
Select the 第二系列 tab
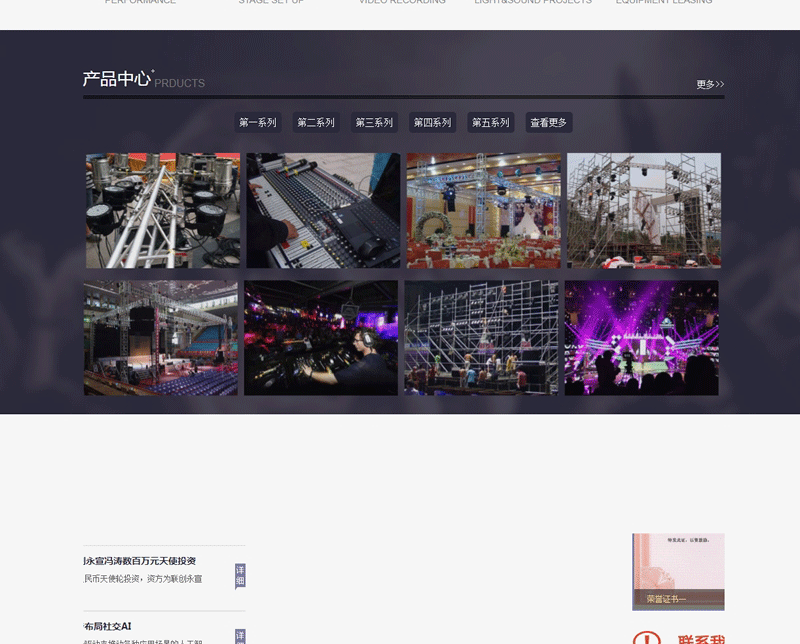pyautogui.click(x=316, y=122)
